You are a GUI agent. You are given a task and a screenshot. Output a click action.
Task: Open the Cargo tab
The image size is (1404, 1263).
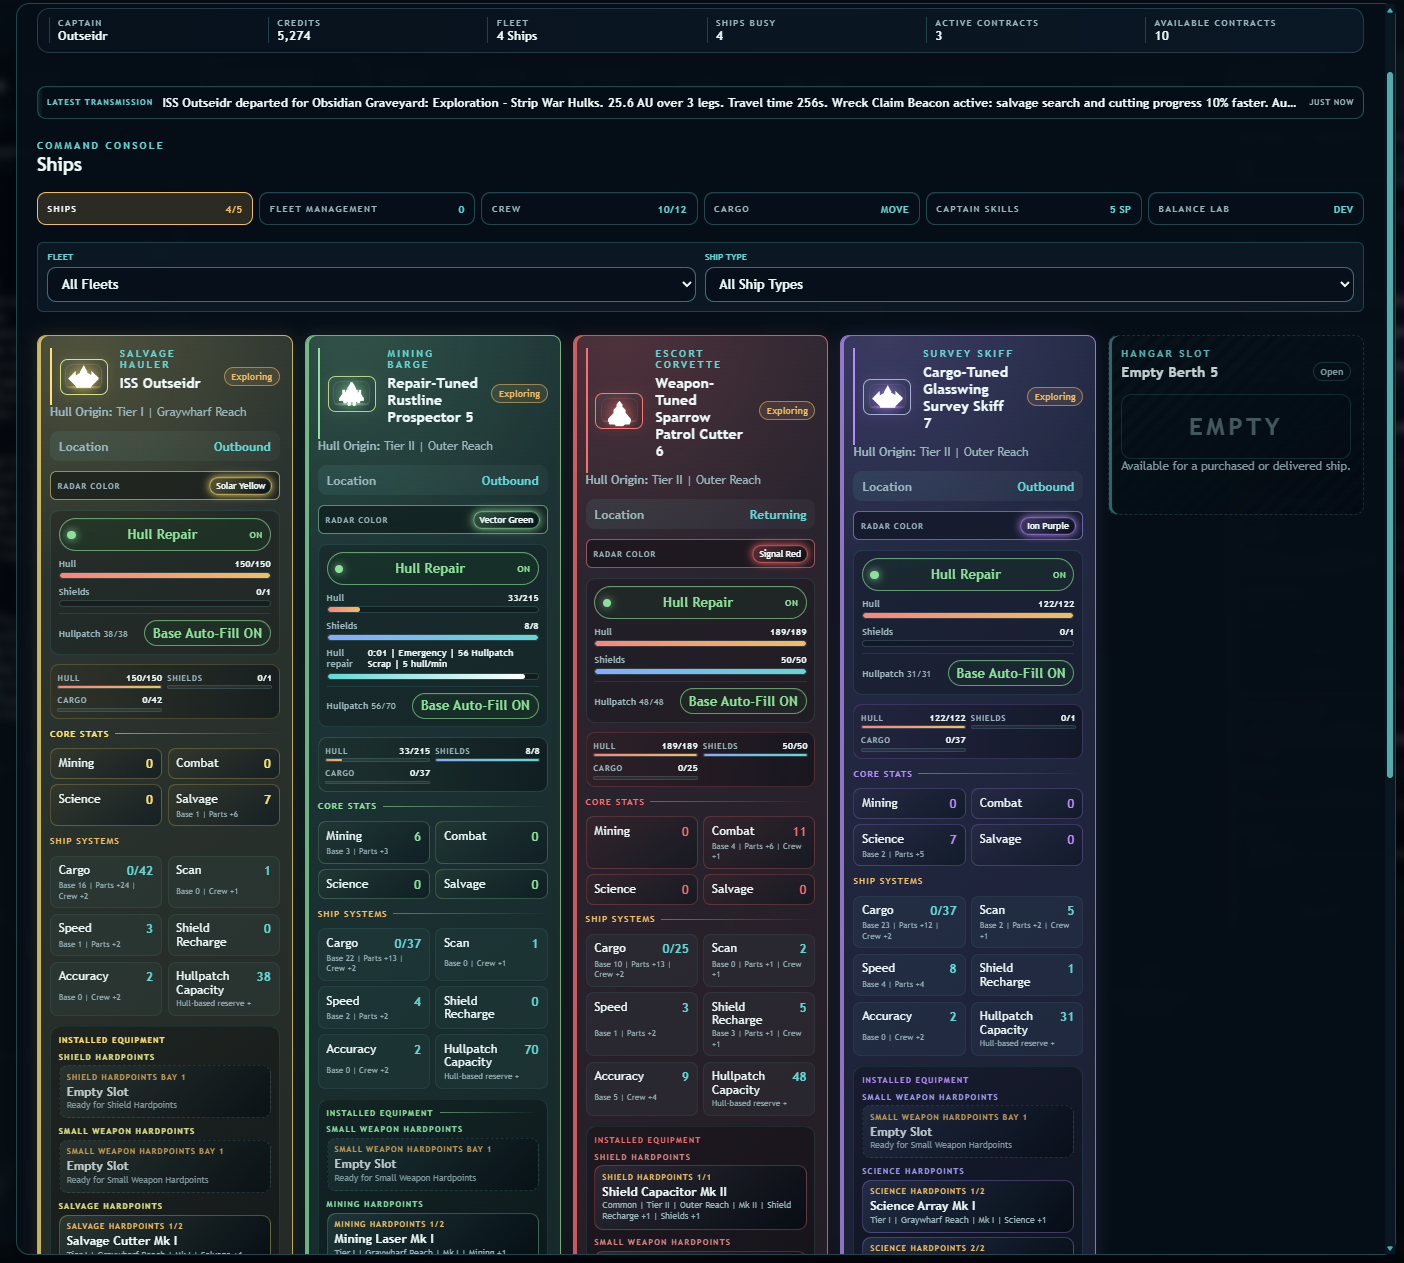tap(812, 209)
